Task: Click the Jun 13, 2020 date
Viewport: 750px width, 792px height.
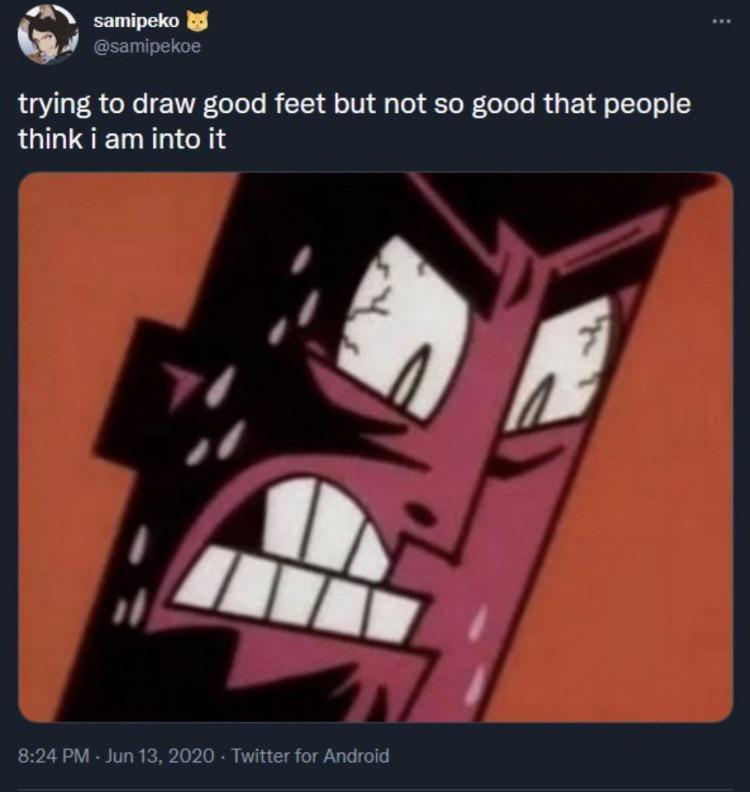Action: (160, 756)
